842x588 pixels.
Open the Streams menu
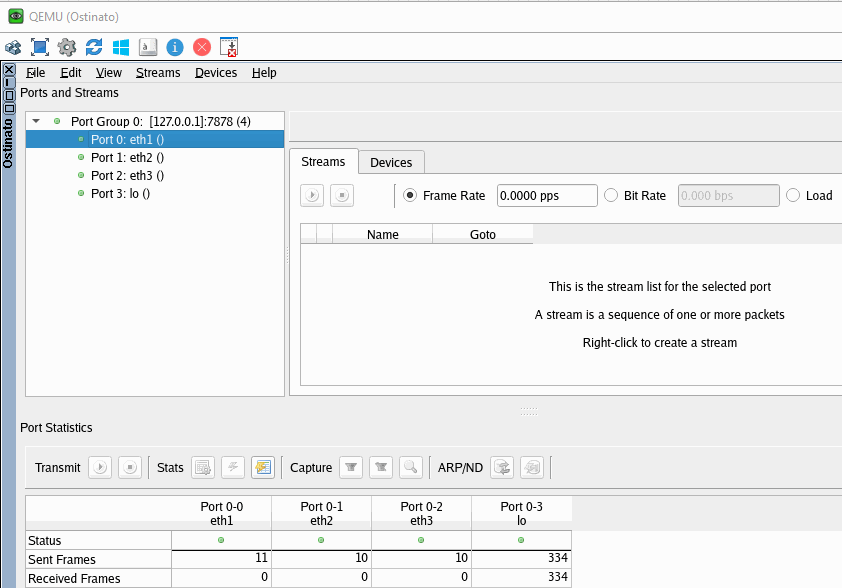[x=158, y=73]
